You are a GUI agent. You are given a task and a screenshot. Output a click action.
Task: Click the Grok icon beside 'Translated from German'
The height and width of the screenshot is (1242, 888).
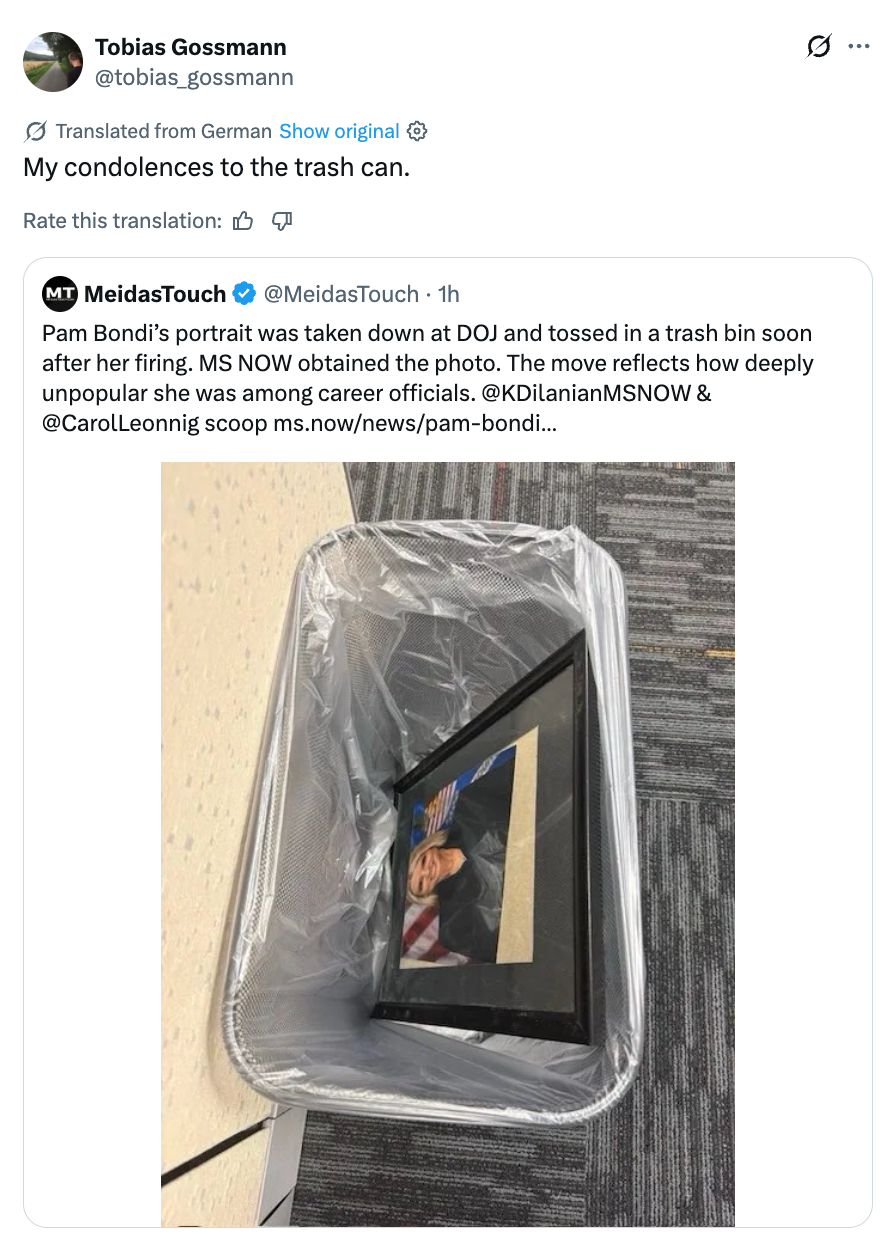pos(35,131)
